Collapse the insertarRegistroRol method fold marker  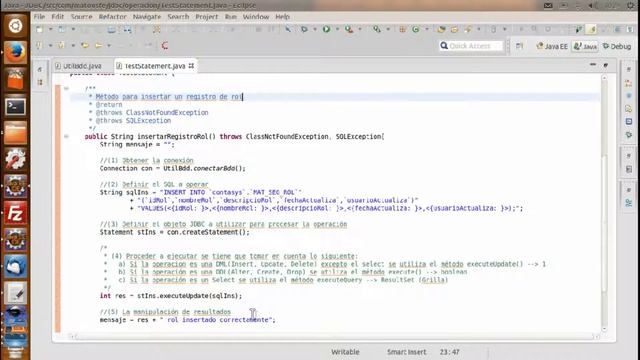pyautogui.click(x=66, y=136)
